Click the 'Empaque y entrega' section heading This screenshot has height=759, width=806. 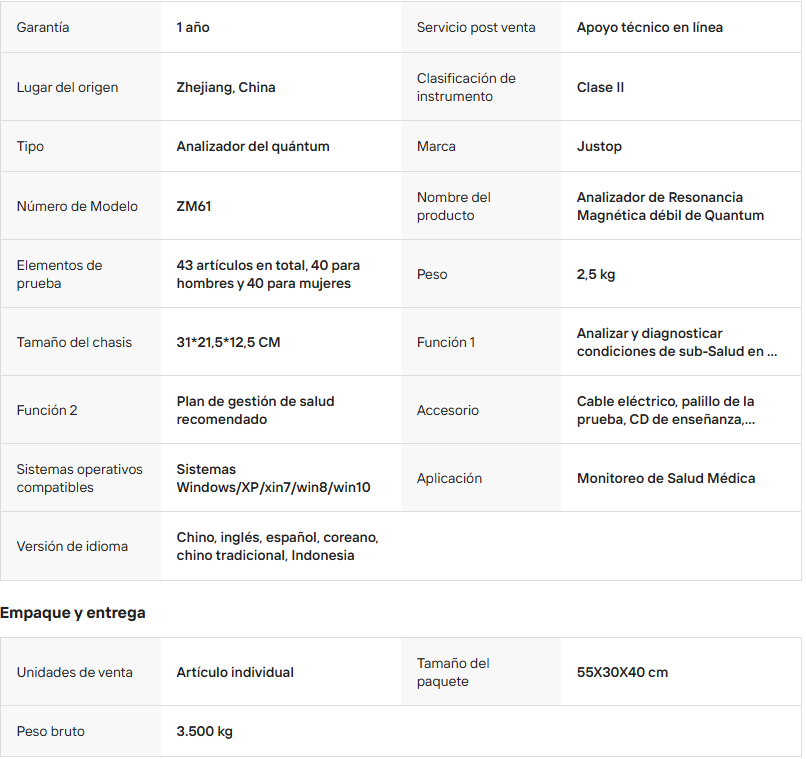click(73, 613)
